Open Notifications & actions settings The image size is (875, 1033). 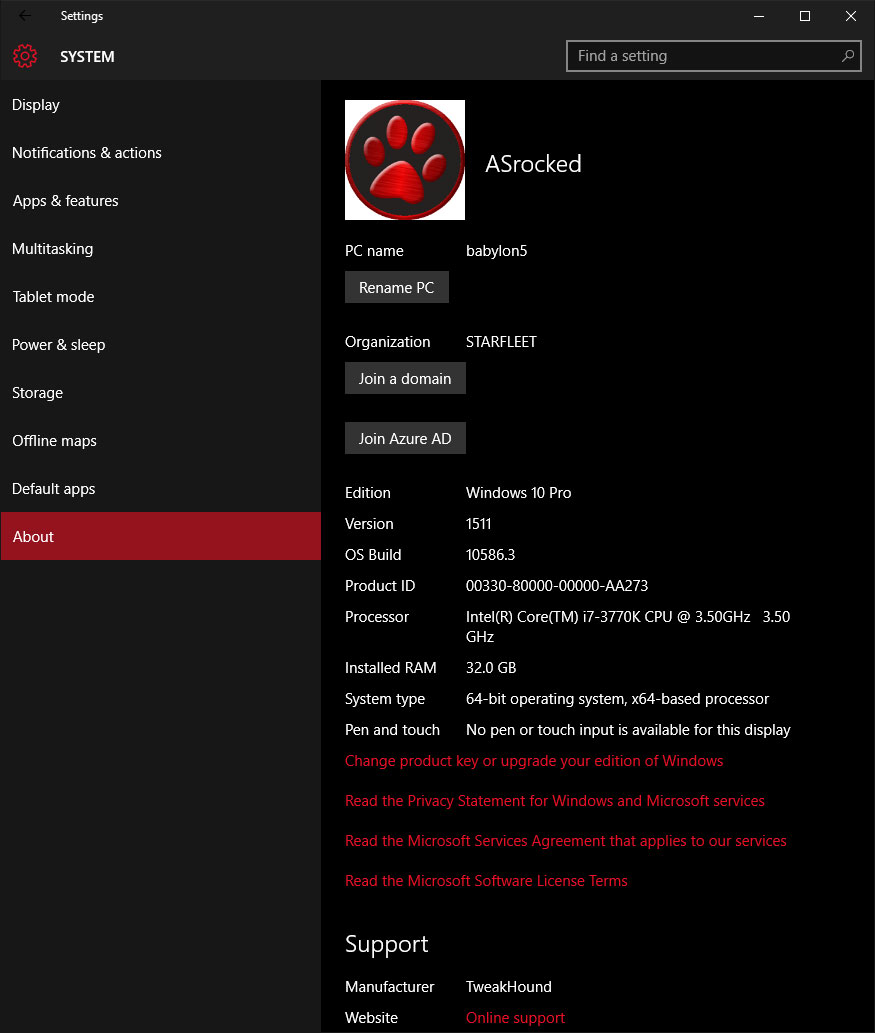[161, 153]
